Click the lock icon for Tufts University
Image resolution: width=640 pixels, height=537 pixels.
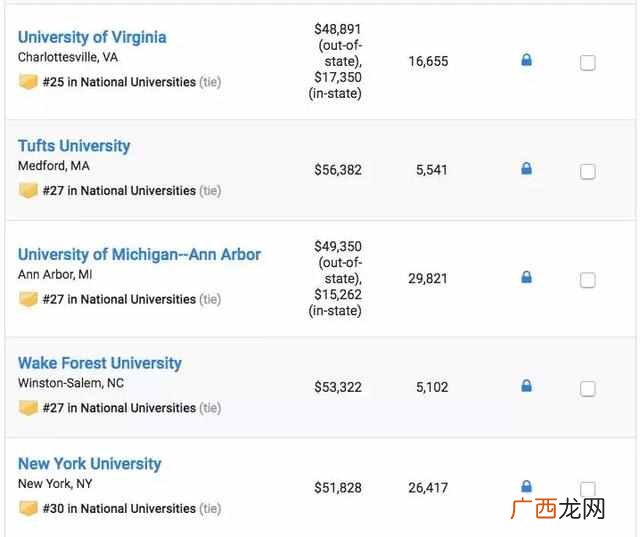tap(527, 169)
